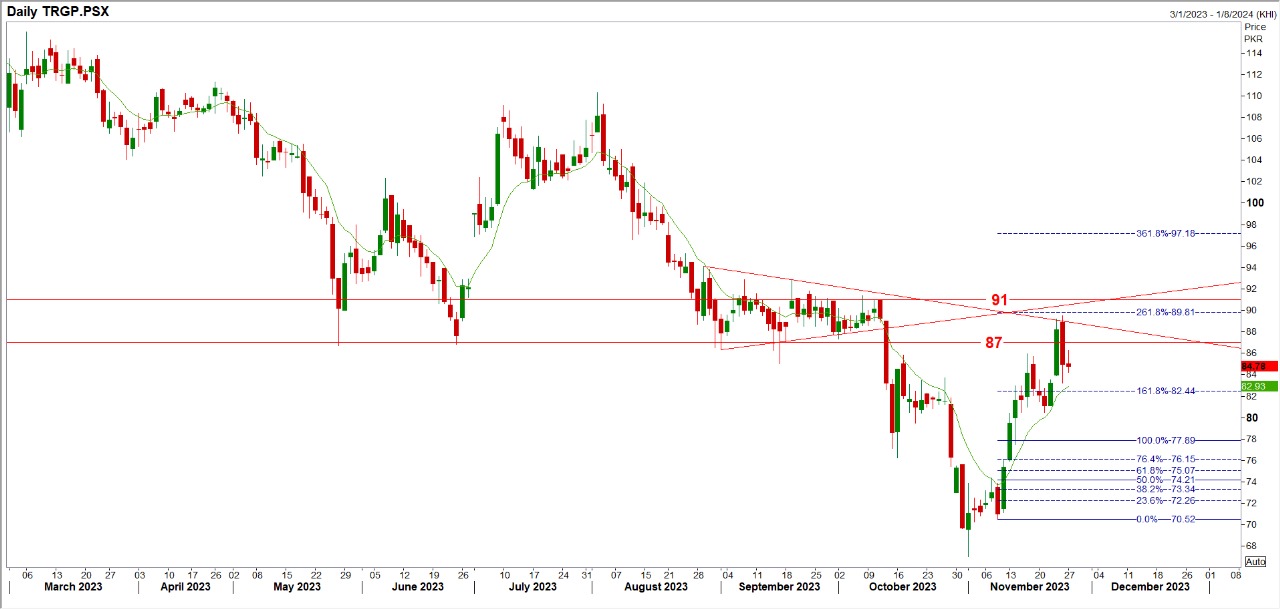
Task: Click July 2023 on the time axis
Action: tap(531, 587)
